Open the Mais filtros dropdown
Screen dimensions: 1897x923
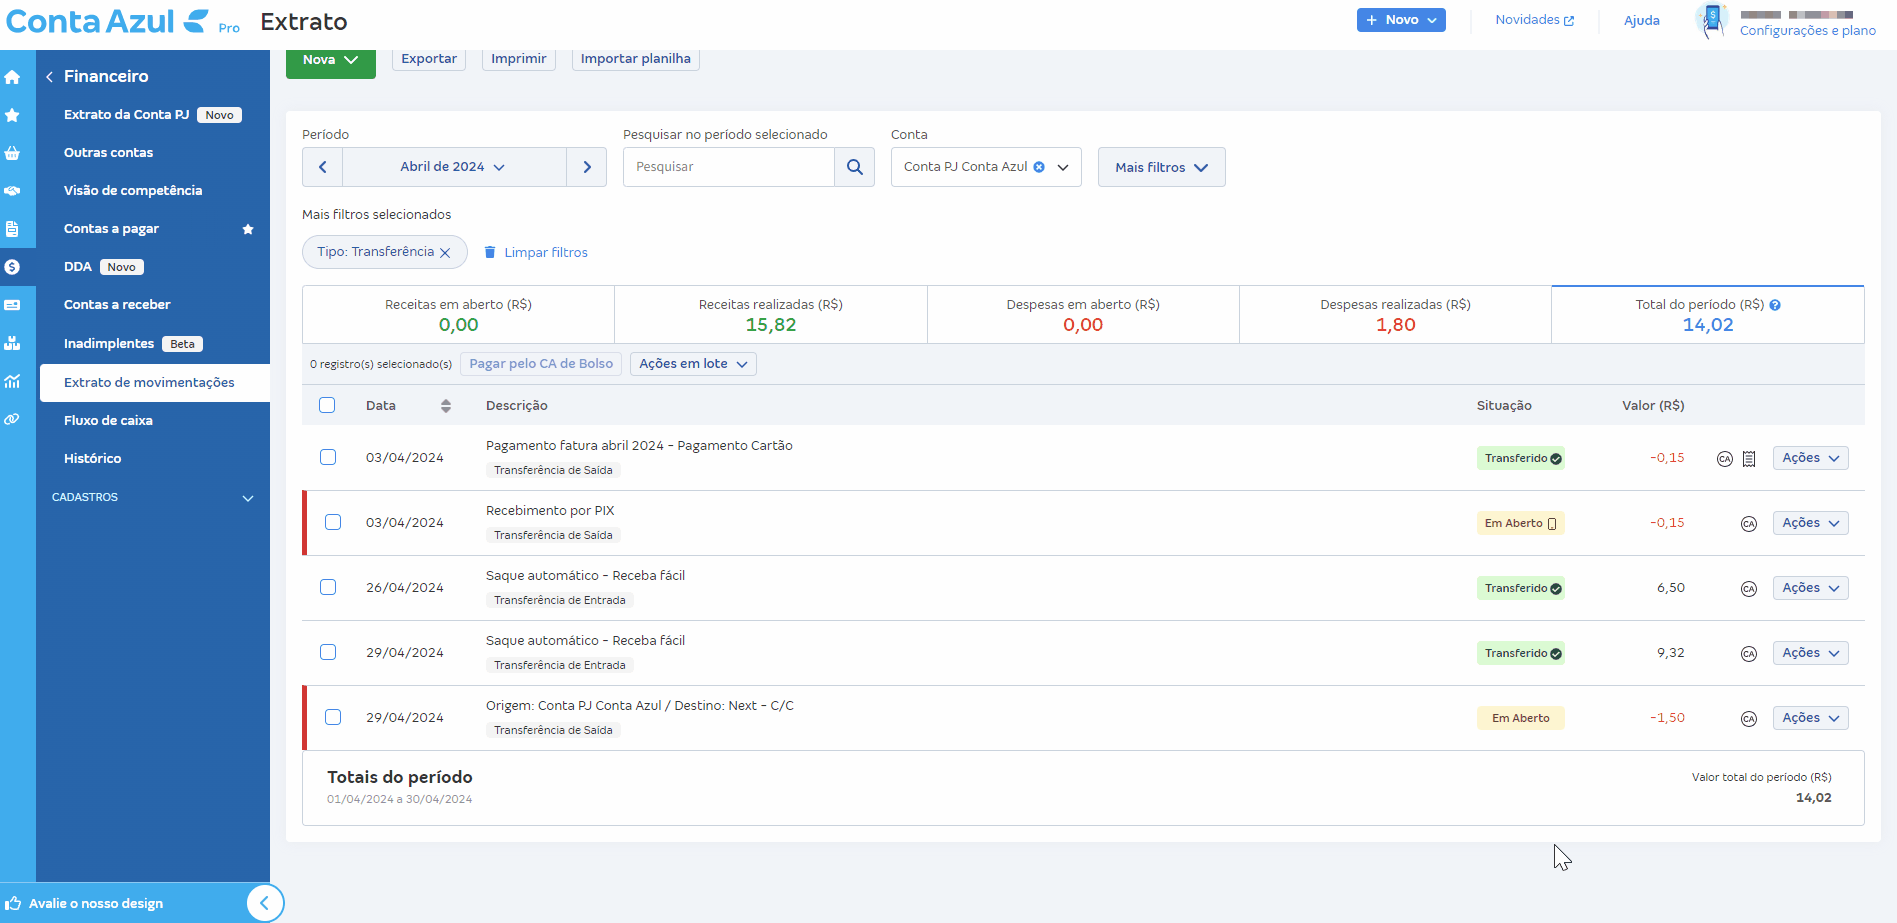point(1161,167)
